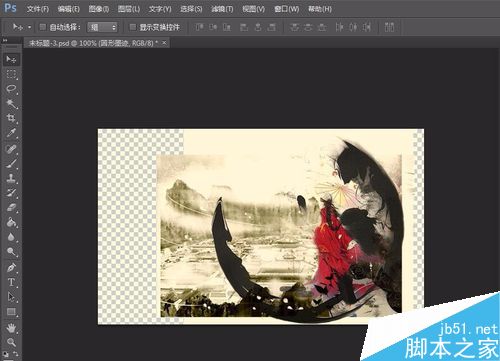Select the Healing Brush tool

pyautogui.click(x=11, y=149)
